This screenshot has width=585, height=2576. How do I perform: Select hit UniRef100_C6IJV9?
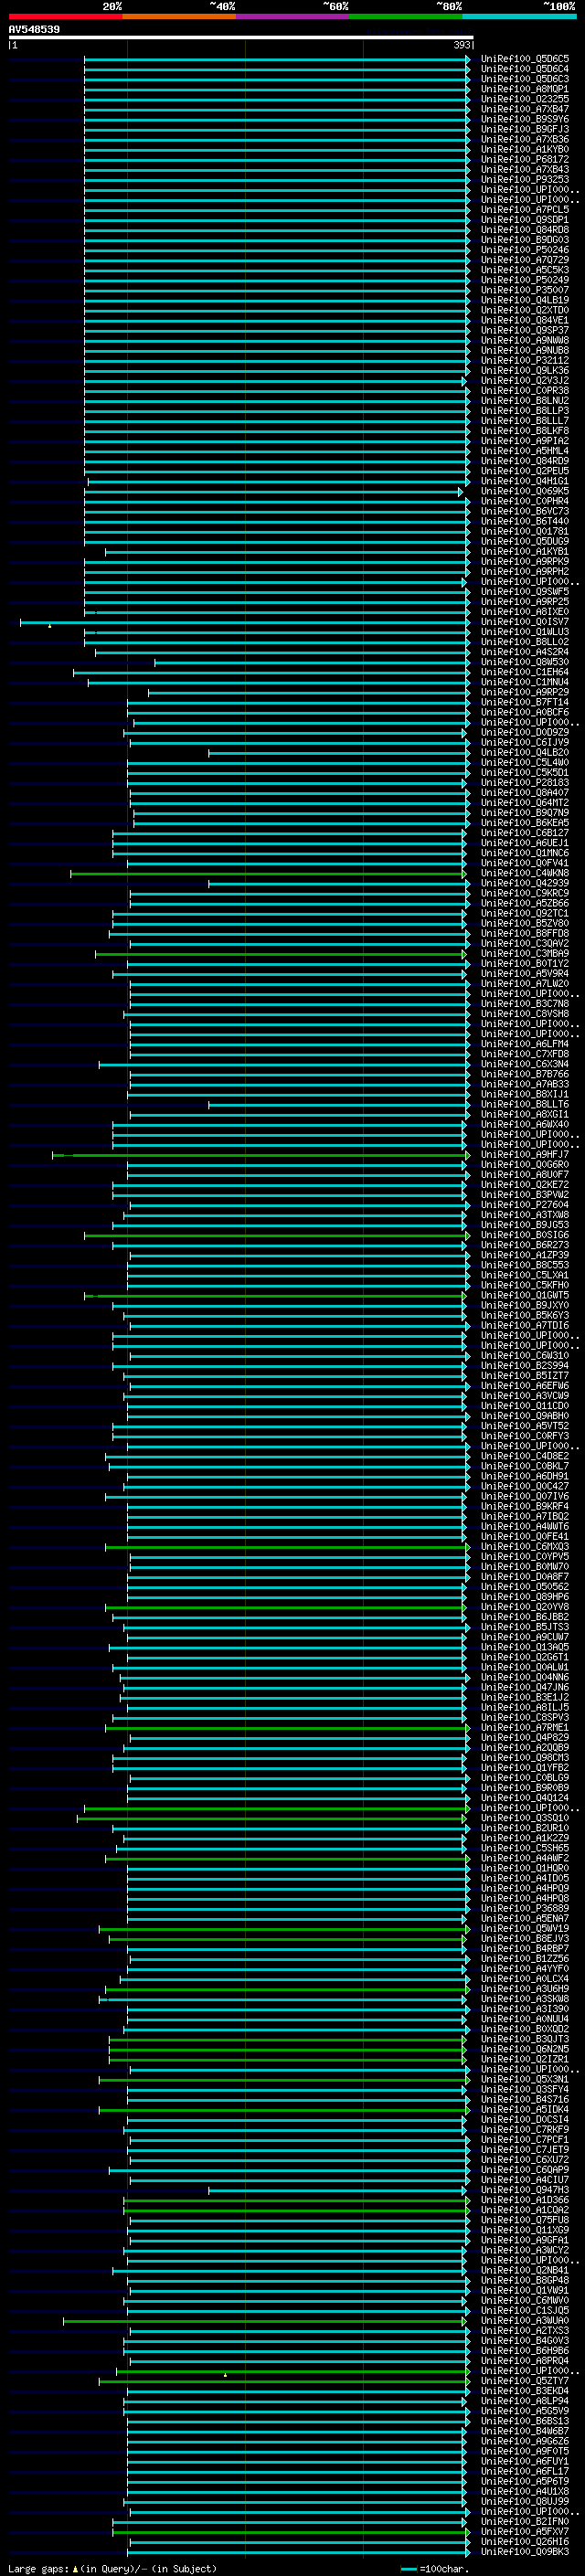tap(525, 742)
